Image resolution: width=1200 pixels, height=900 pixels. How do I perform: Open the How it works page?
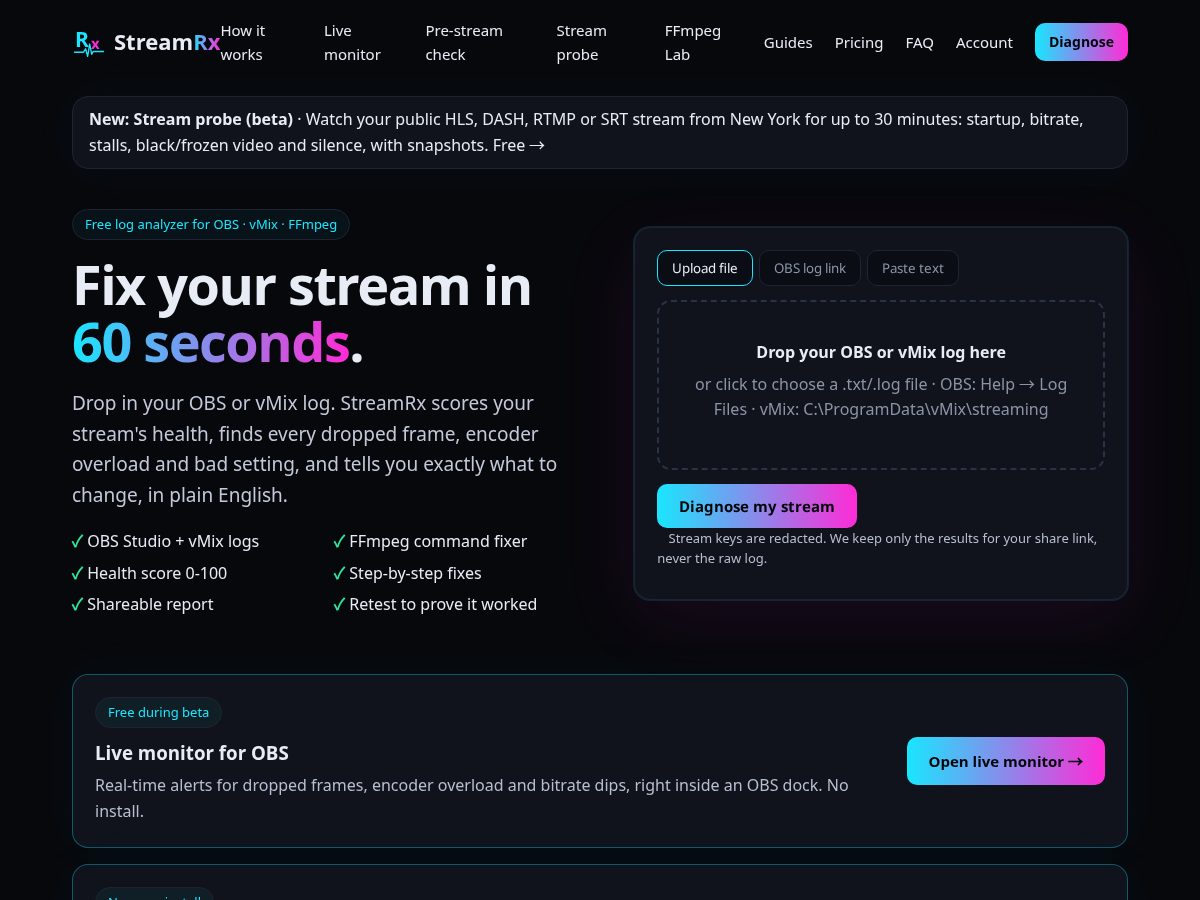click(243, 43)
